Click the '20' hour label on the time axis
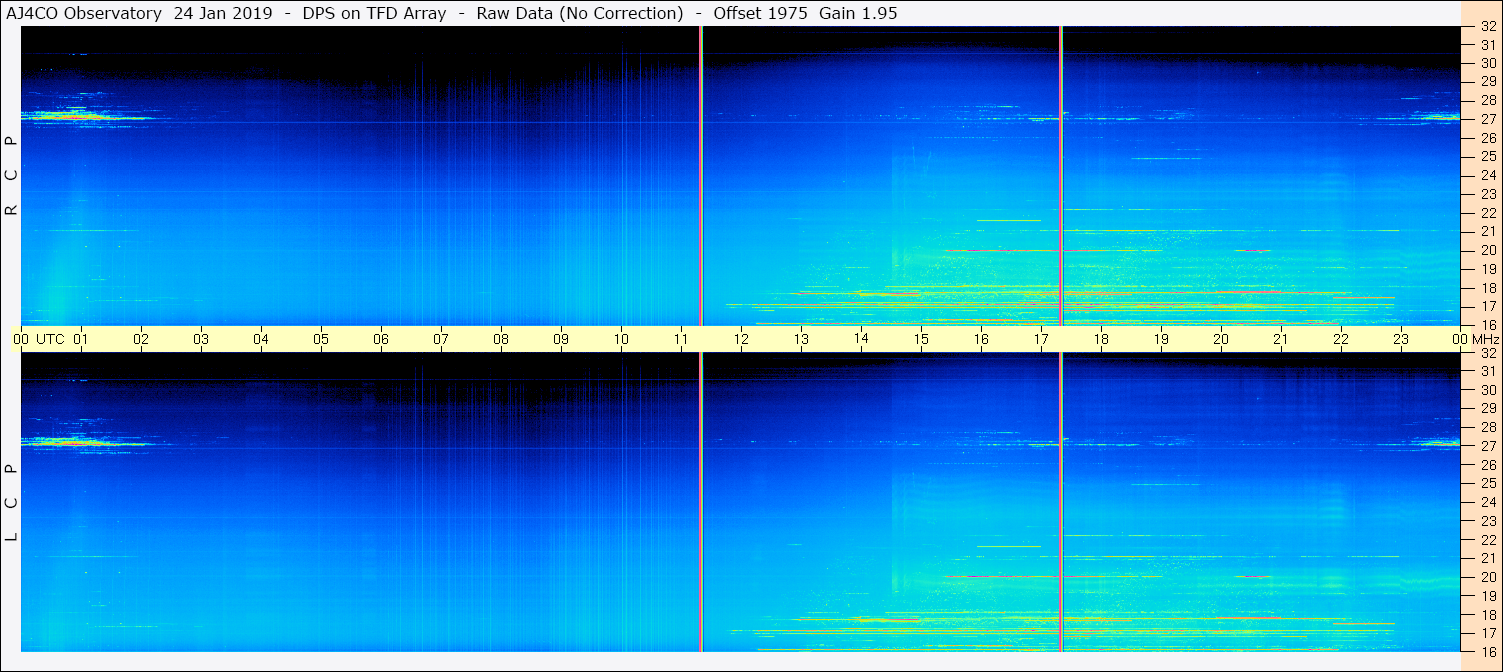Viewport: 1503px width, 672px height. [x=1221, y=339]
